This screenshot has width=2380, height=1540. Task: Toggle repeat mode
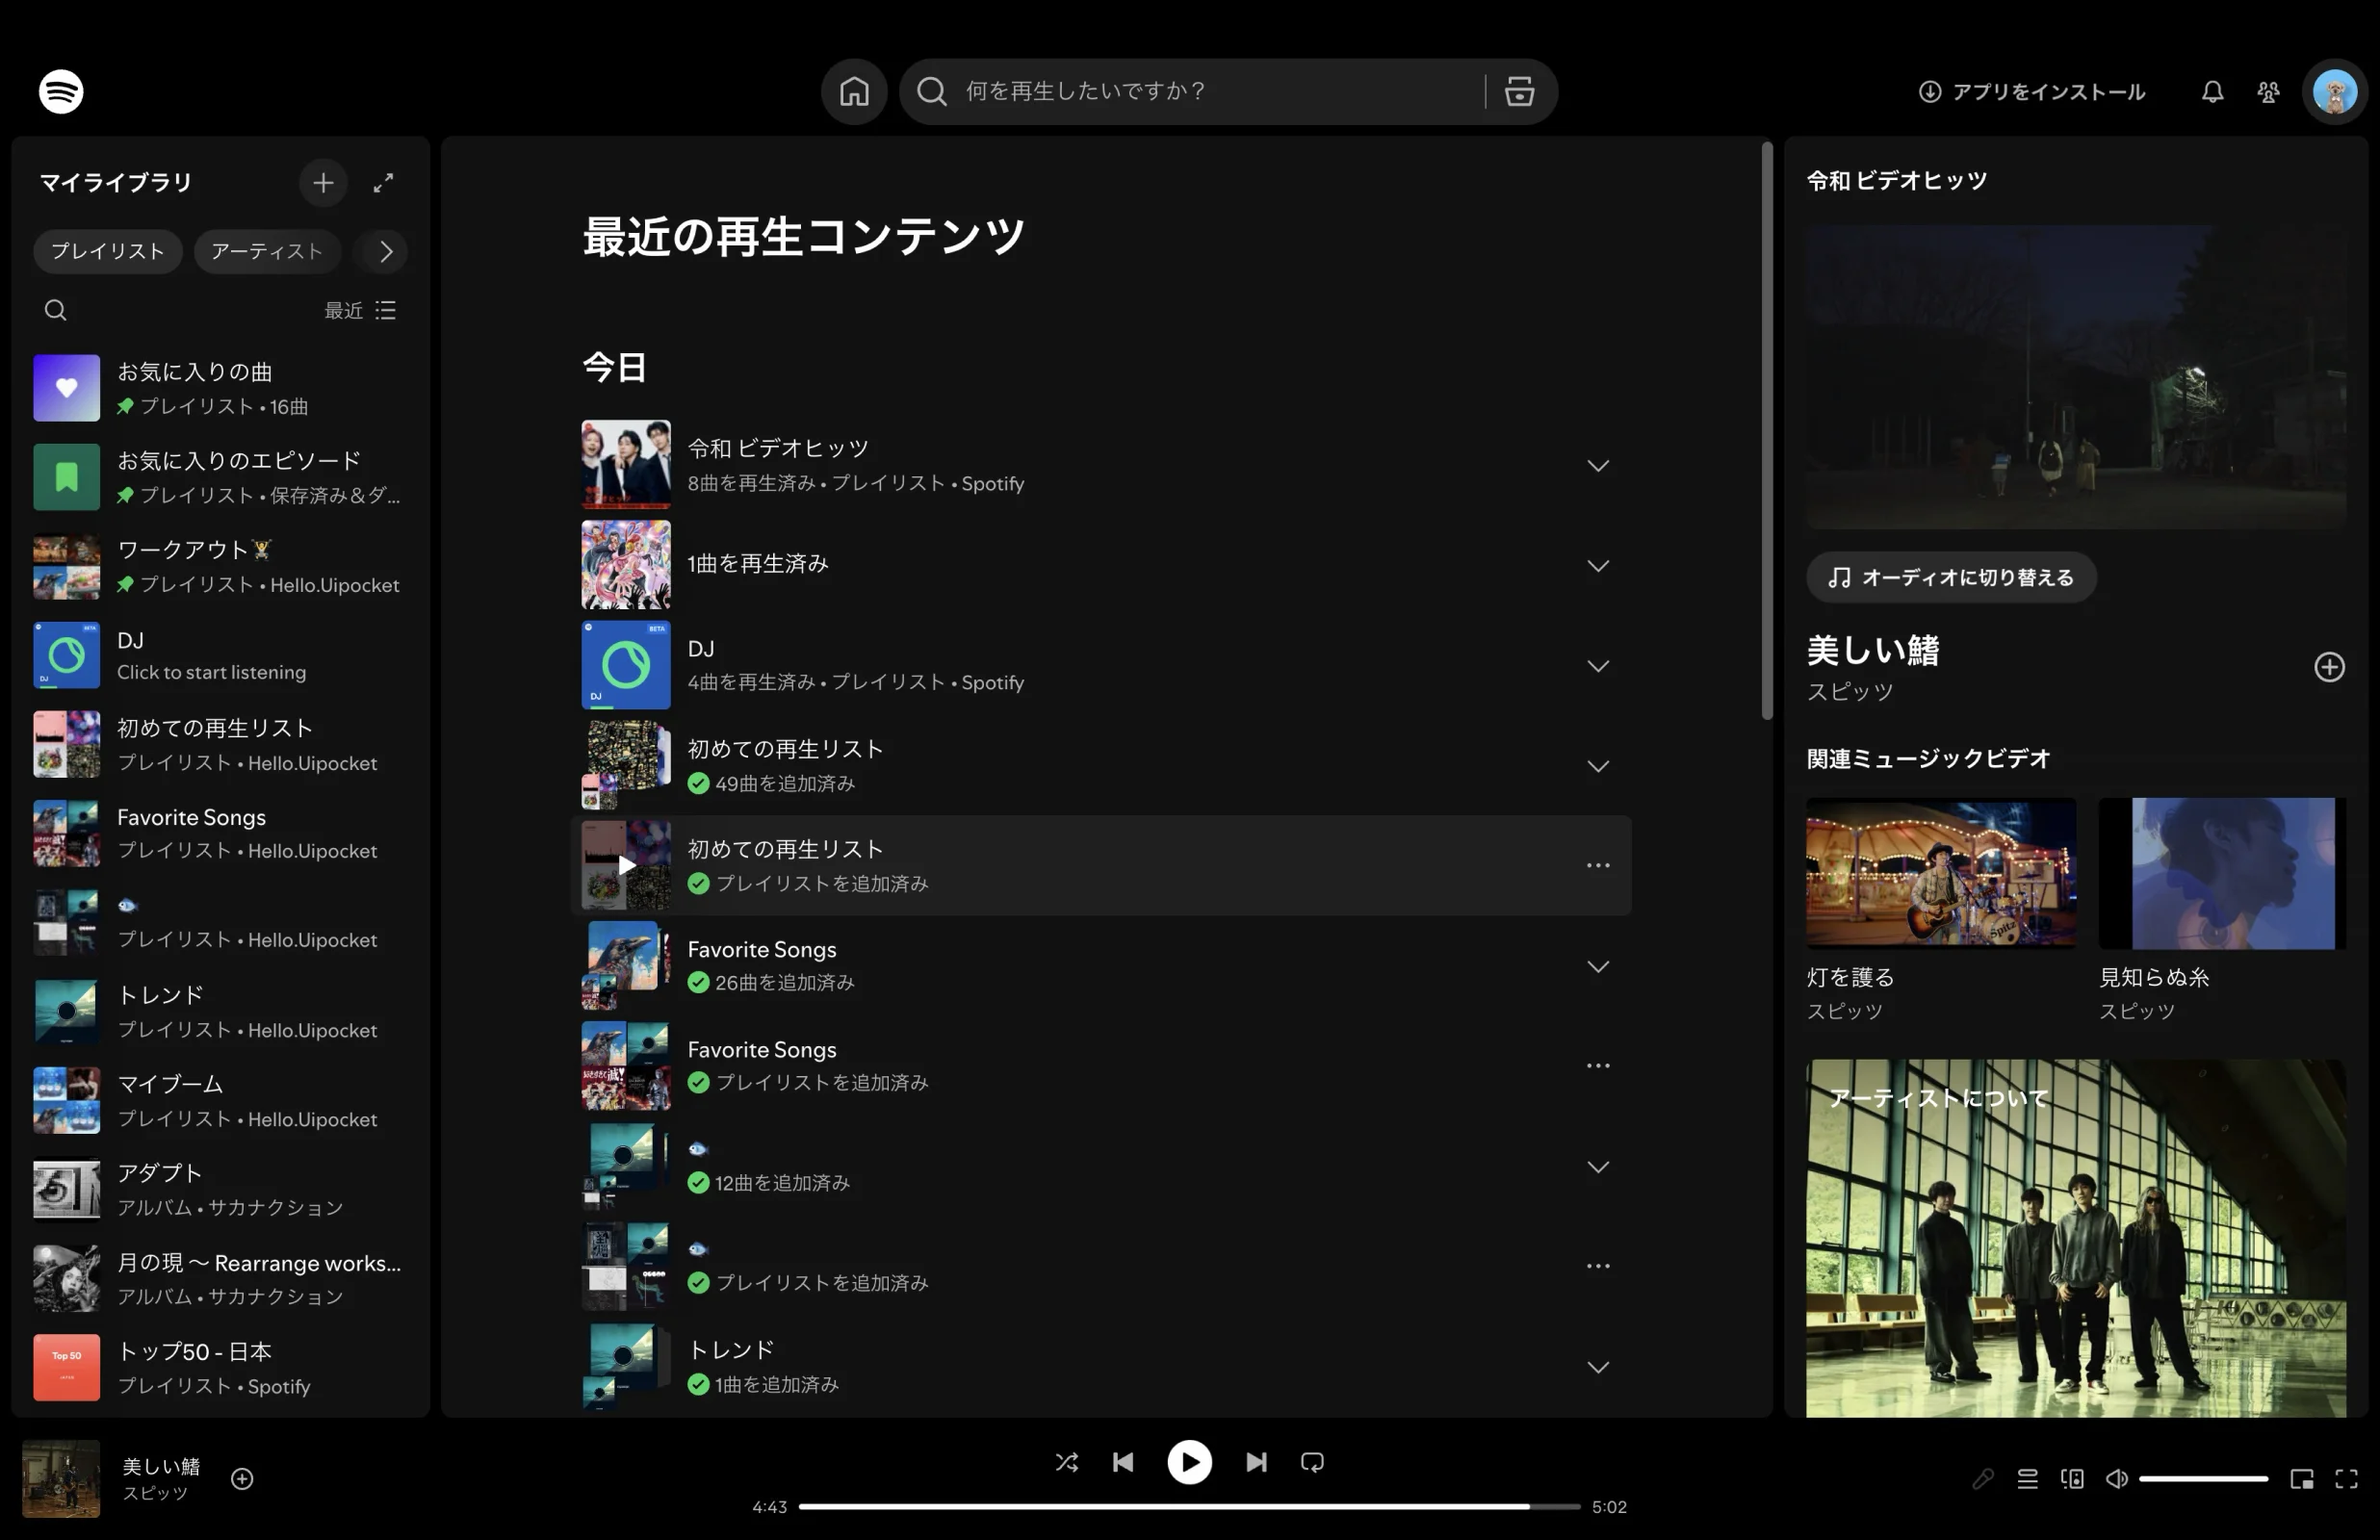(1312, 1463)
